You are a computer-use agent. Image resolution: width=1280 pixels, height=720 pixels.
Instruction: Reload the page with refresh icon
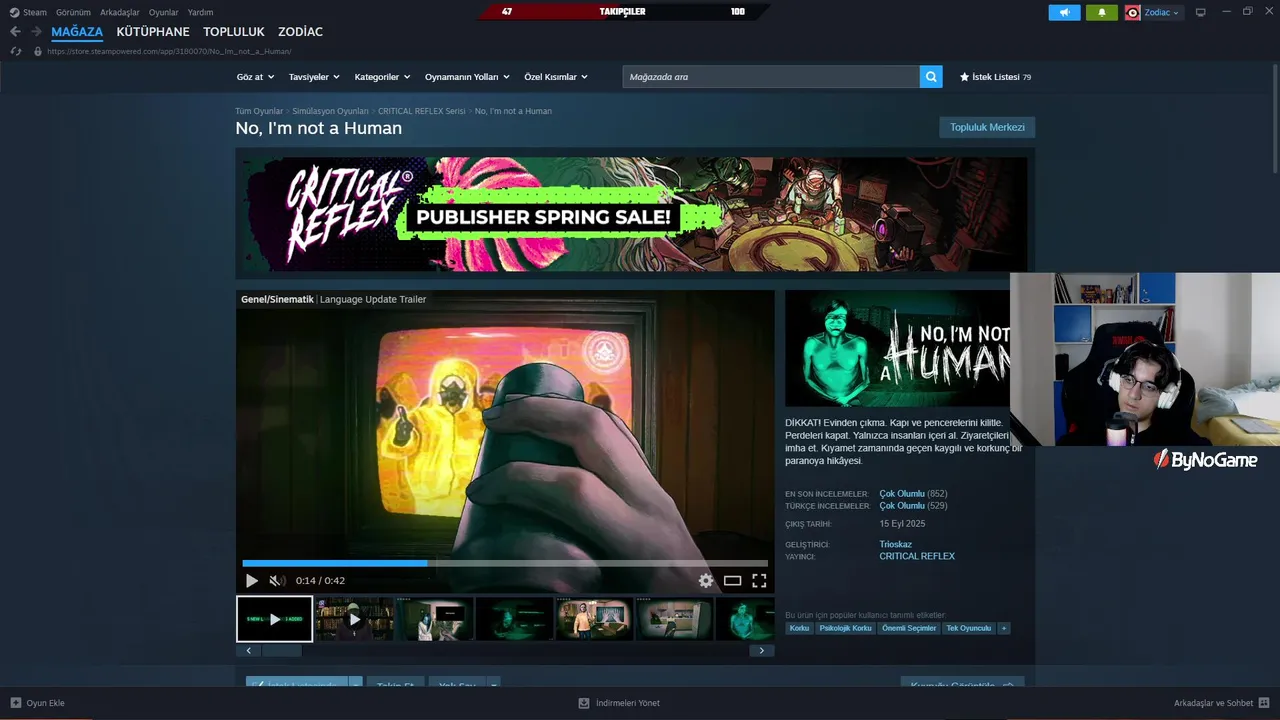15,51
